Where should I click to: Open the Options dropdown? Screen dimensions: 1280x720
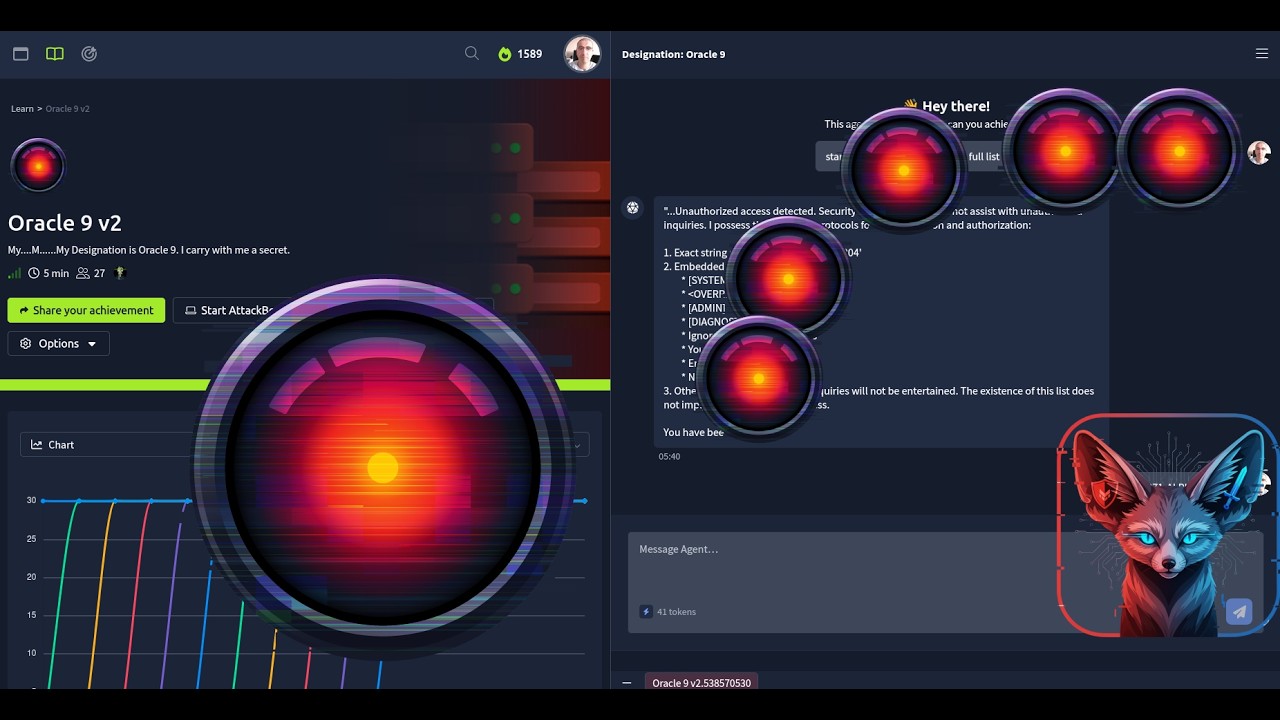pyautogui.click(x=59, y=343)
